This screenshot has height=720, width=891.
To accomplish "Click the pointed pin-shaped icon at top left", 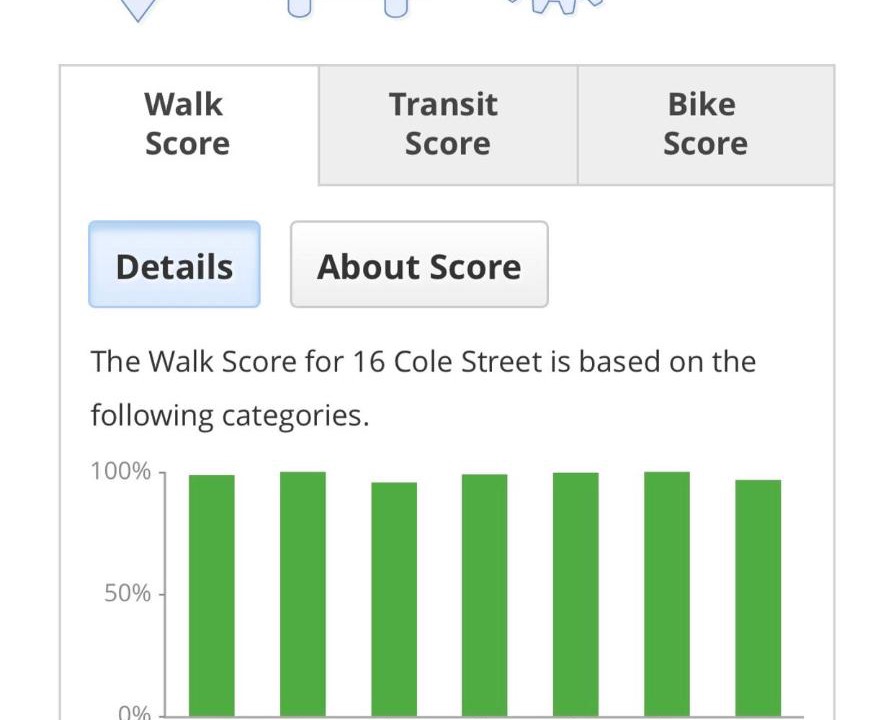I will [140, 8].
